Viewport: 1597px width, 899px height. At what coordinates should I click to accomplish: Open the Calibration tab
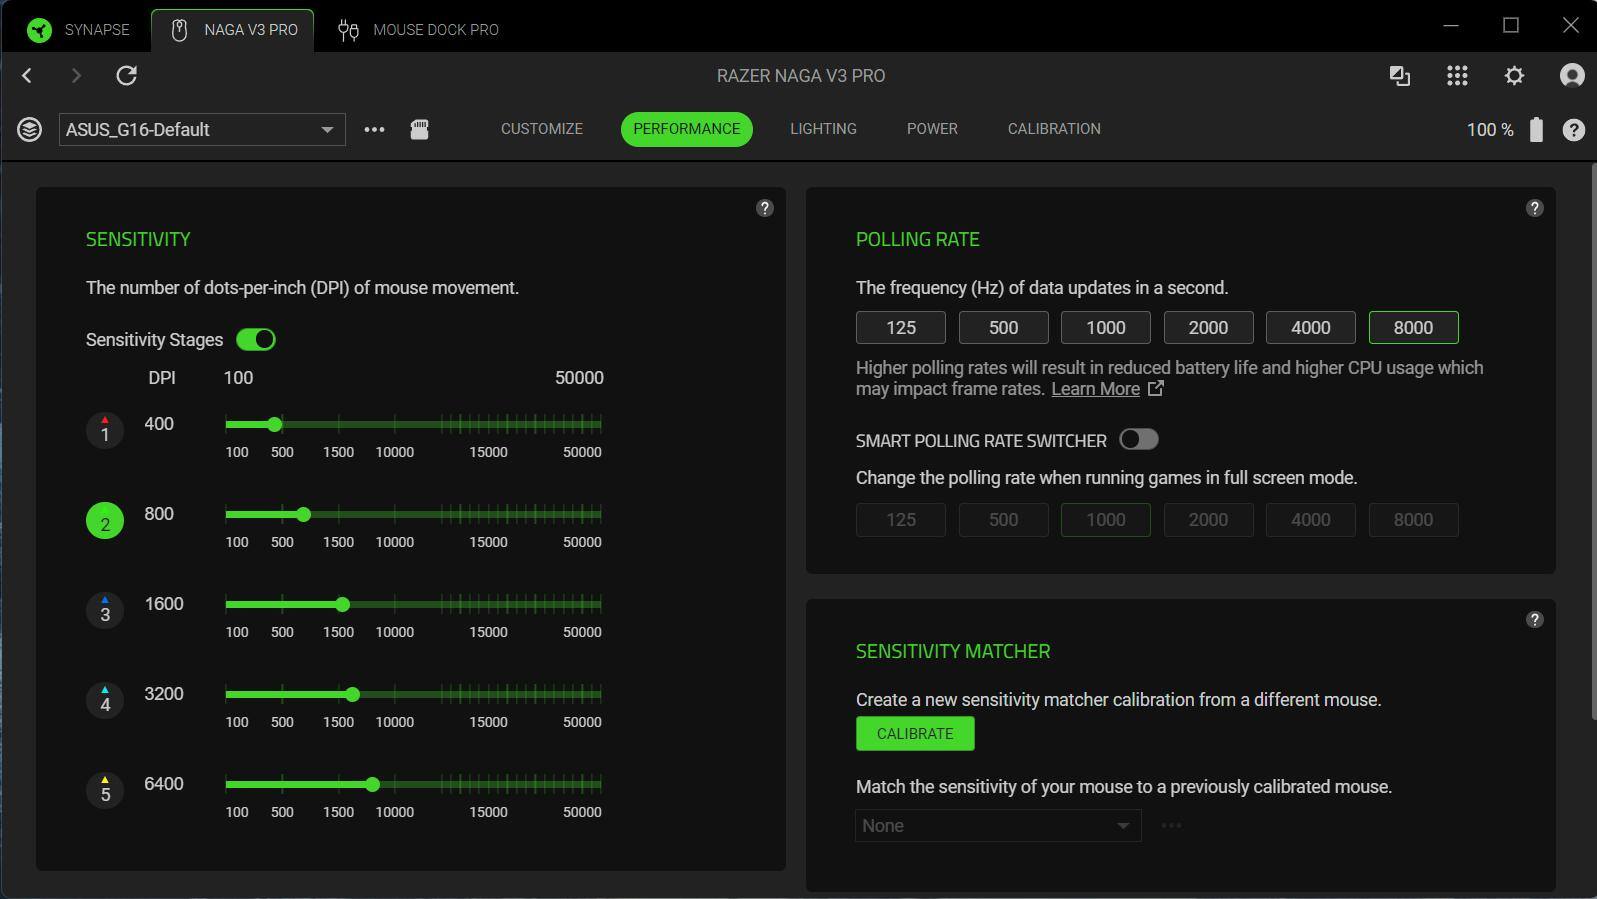click(1054, 129)
